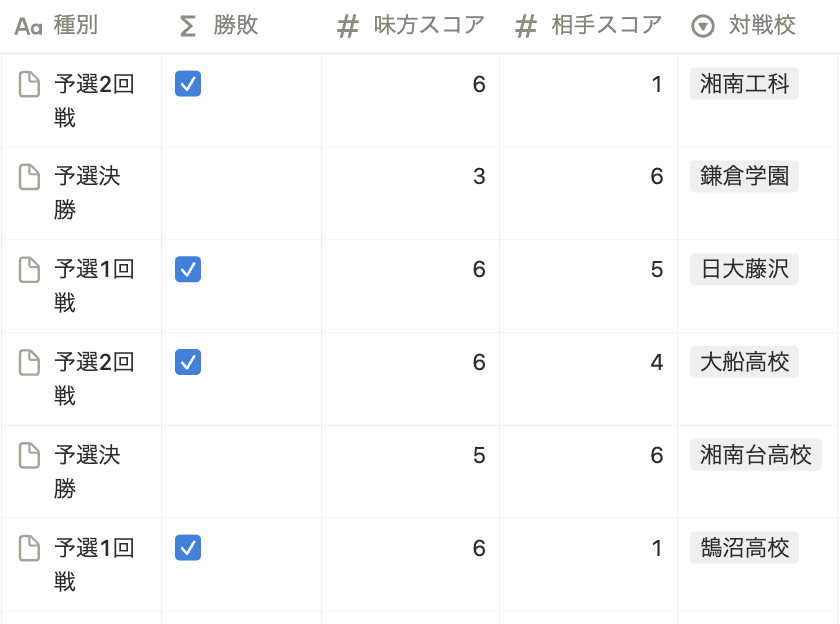Open the 対戦校 column header menu

762,26
